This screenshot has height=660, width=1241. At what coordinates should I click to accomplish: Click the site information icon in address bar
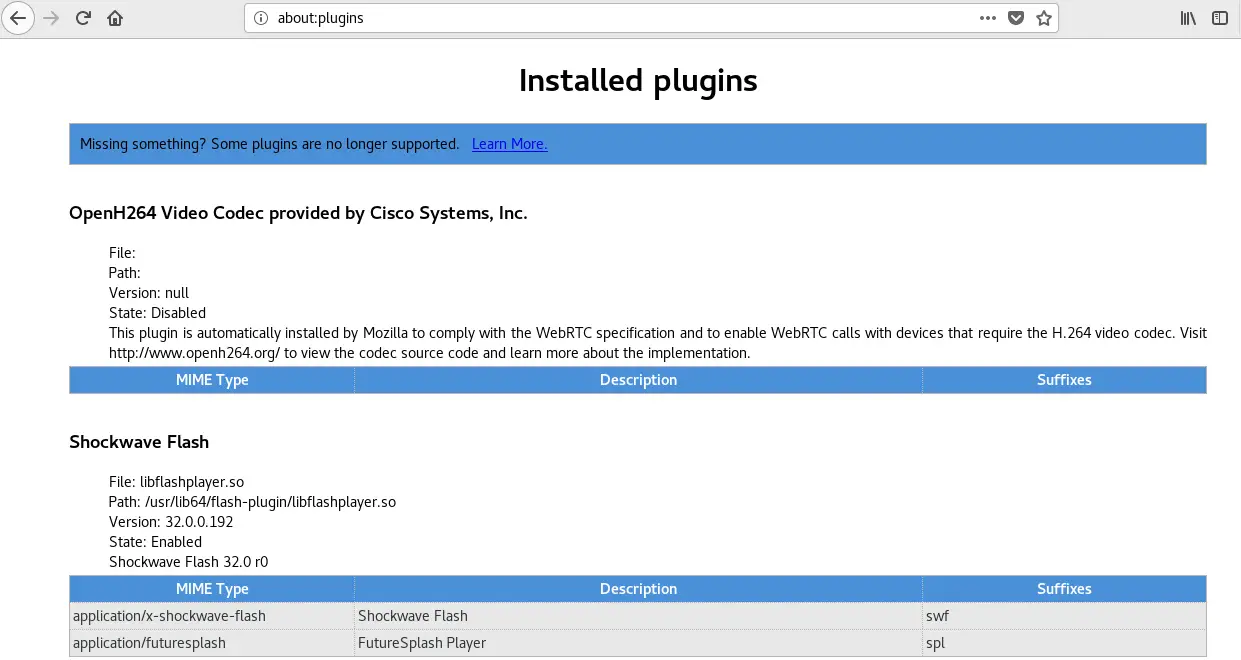pos(261,17)
